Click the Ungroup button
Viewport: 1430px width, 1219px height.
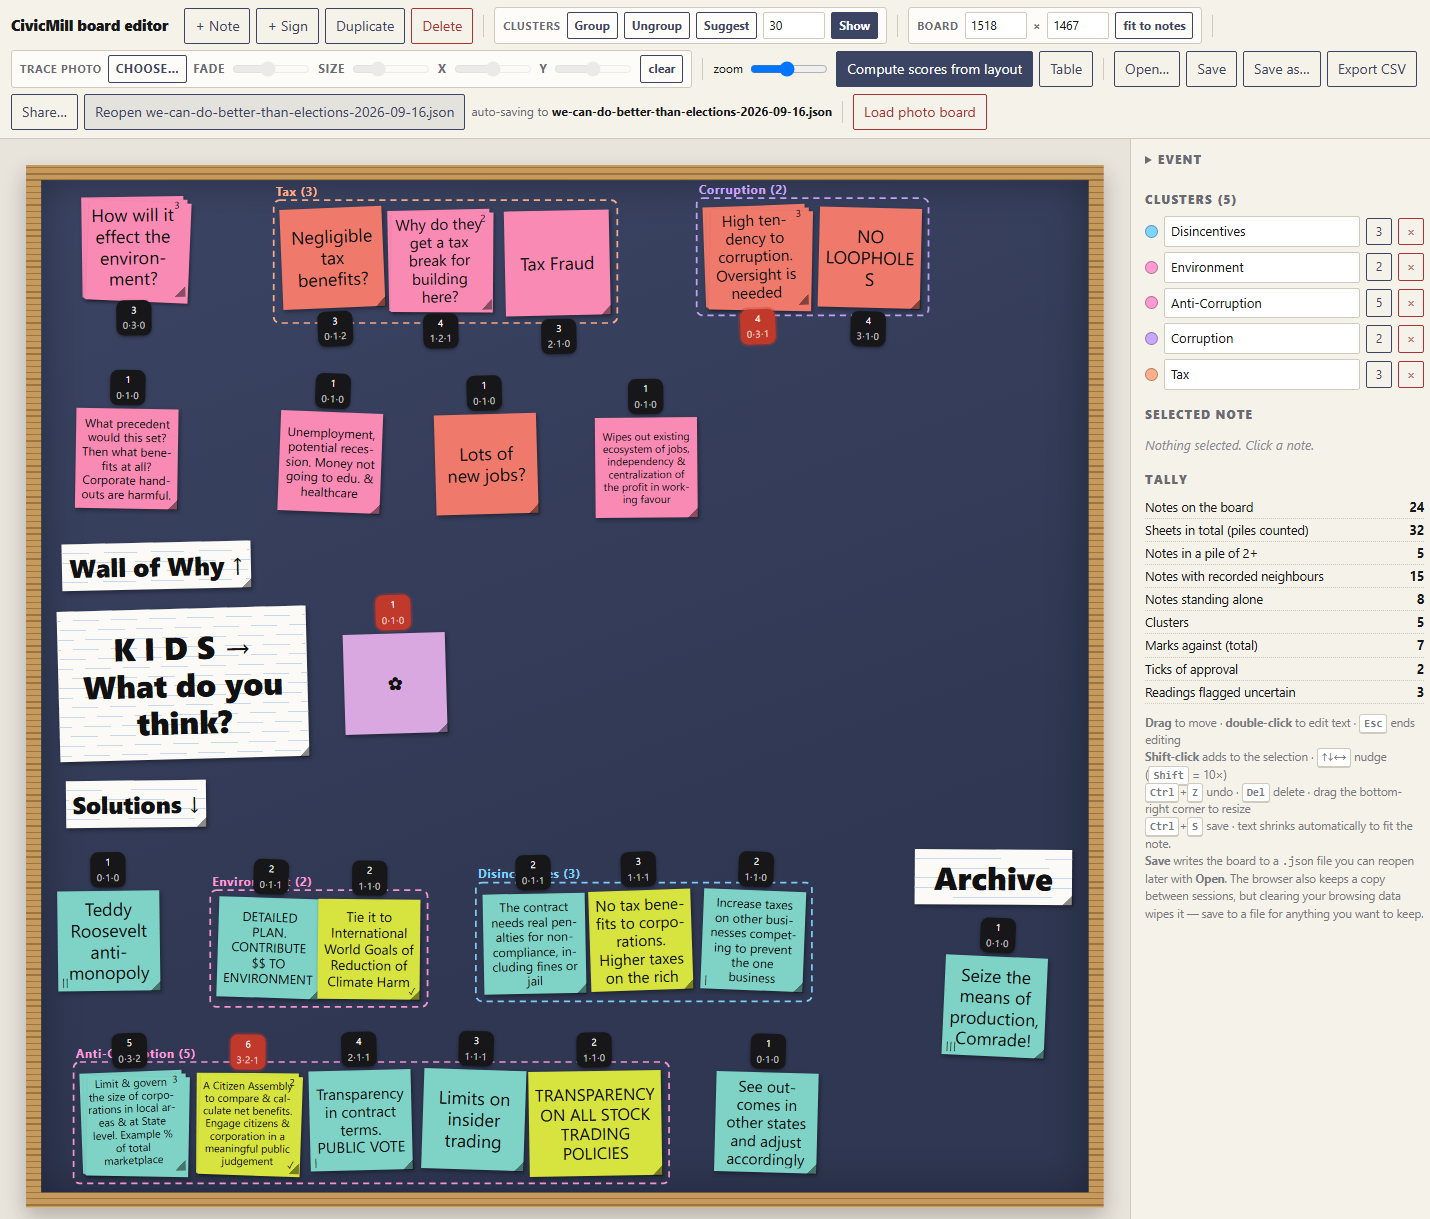click(657, 26)
